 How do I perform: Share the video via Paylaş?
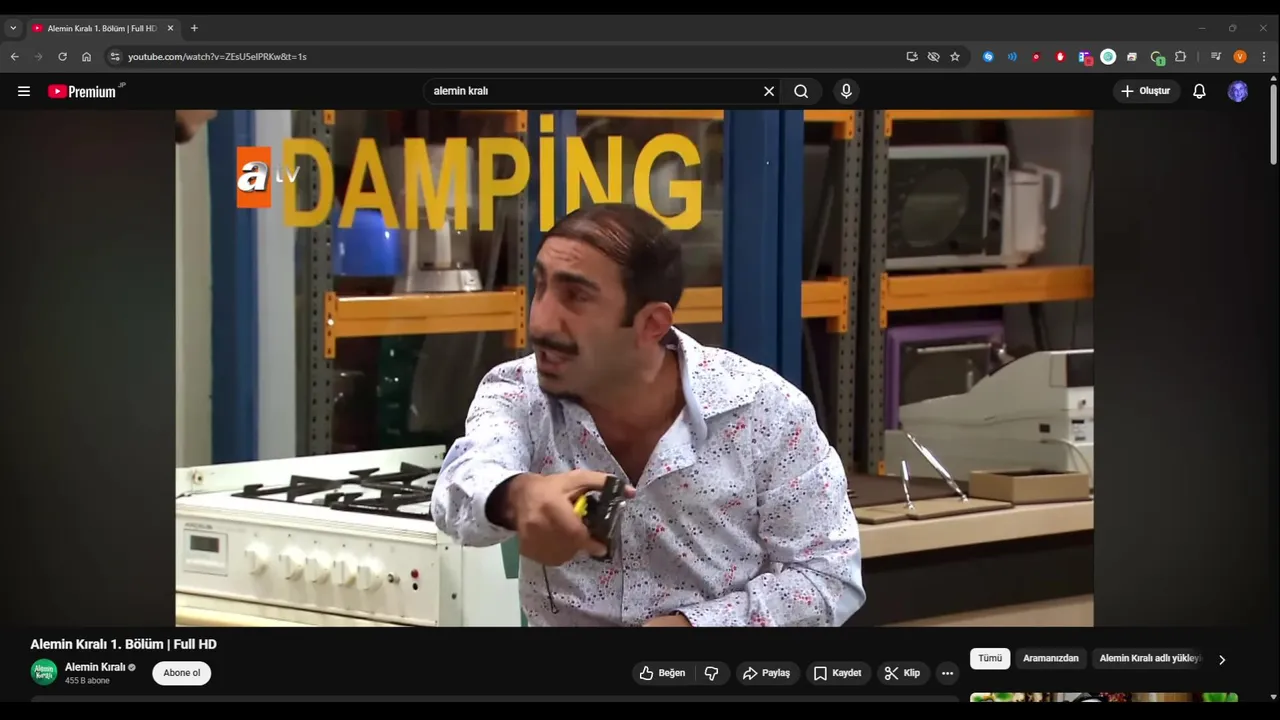click(766, 673)
